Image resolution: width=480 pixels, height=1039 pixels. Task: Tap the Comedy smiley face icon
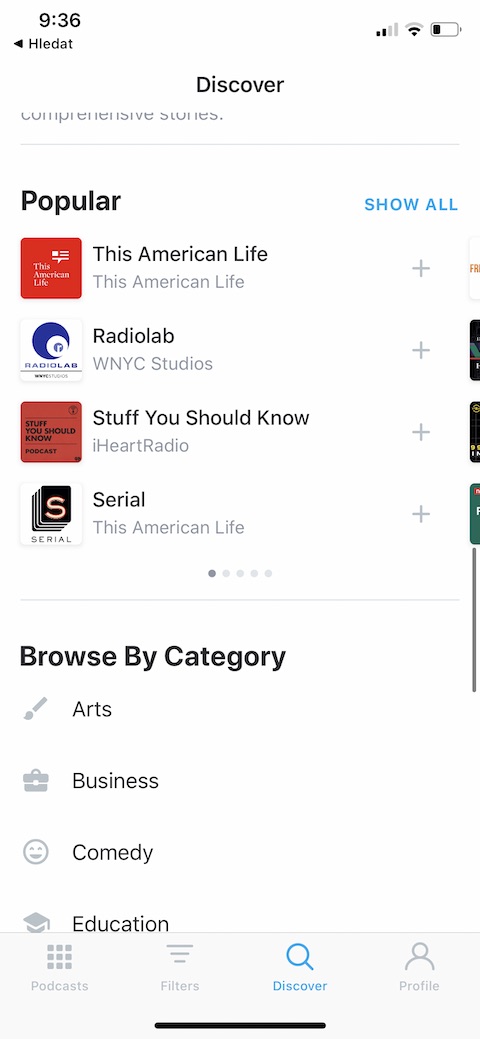tap(36, 852)
